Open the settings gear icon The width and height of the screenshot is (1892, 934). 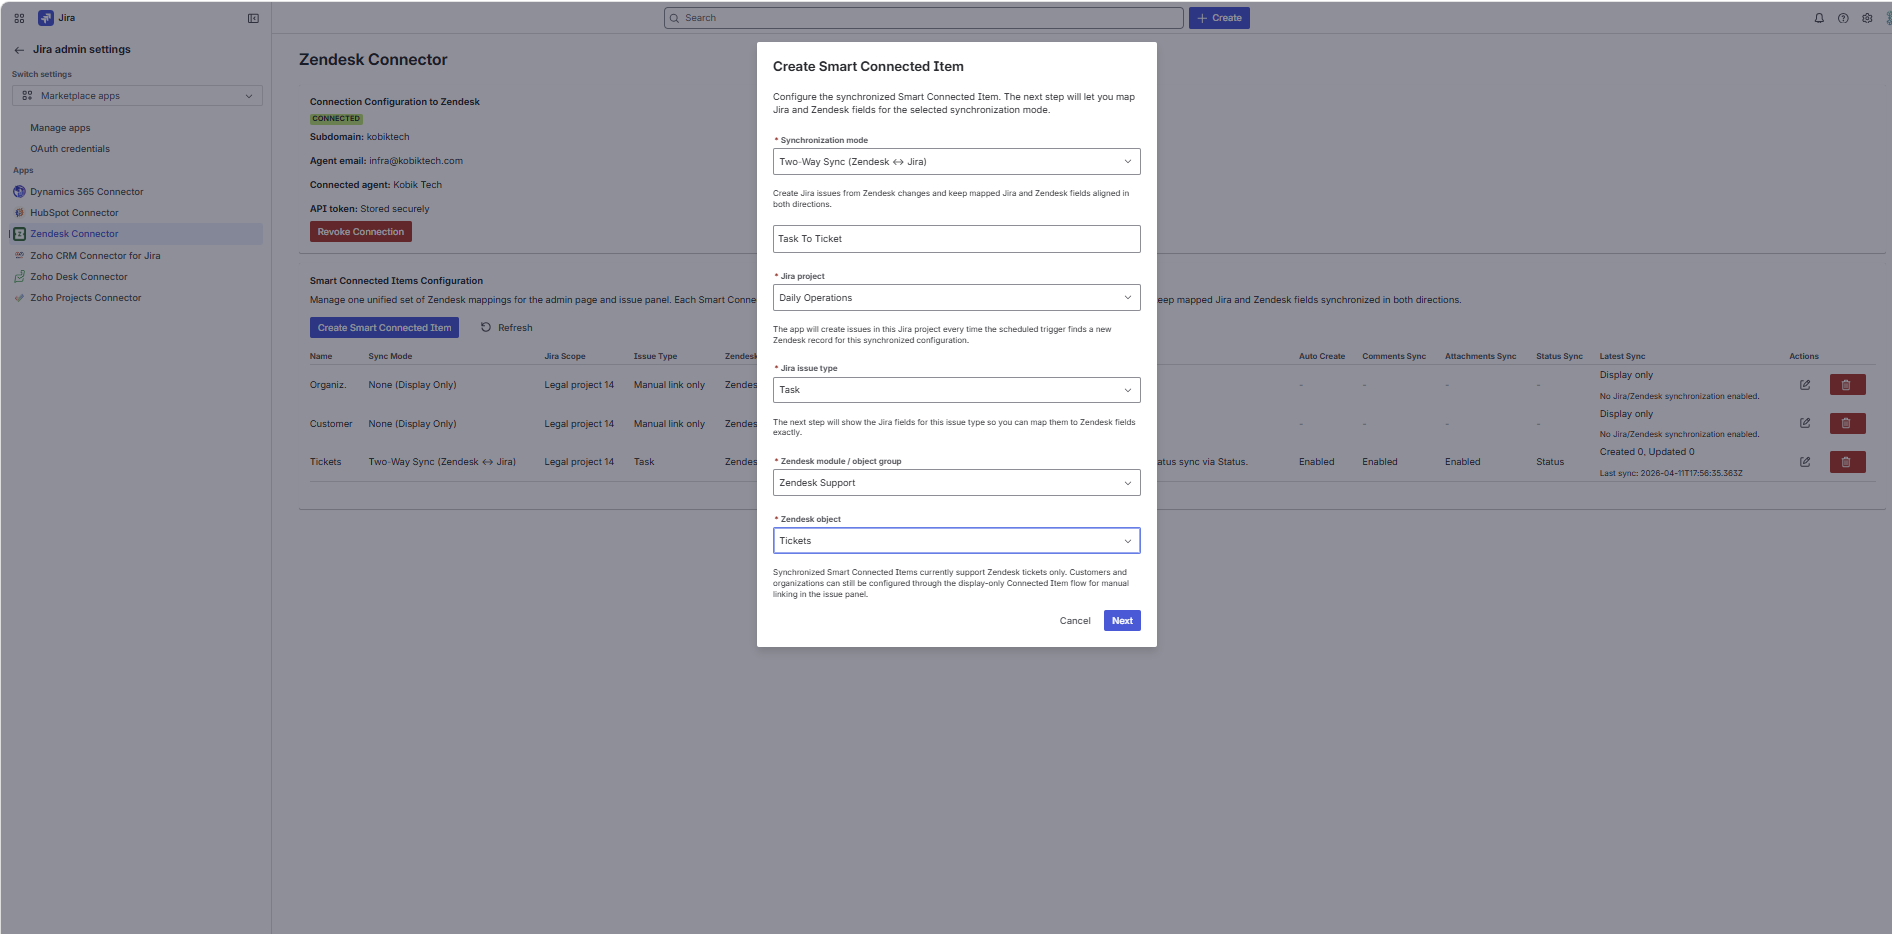pyautogui.click(x=1867, y=18)
